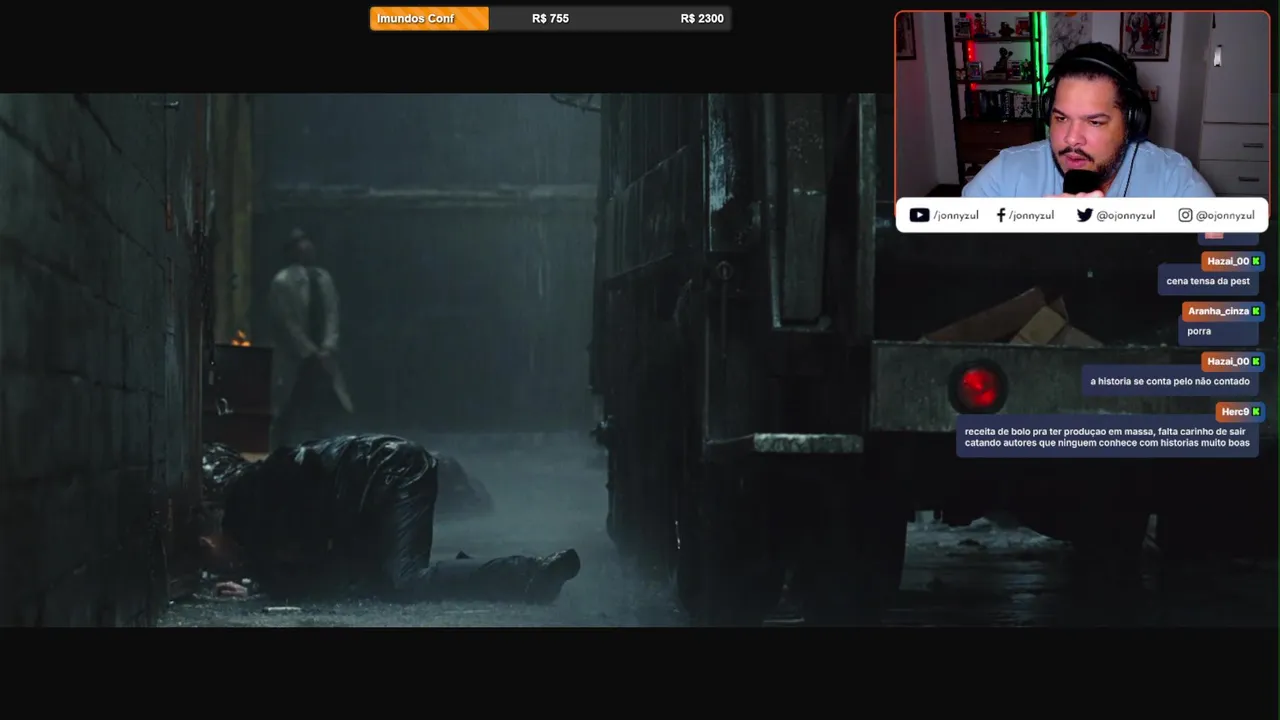Click the orange 'Imundos Conf' goal label

tap(429, 18)
